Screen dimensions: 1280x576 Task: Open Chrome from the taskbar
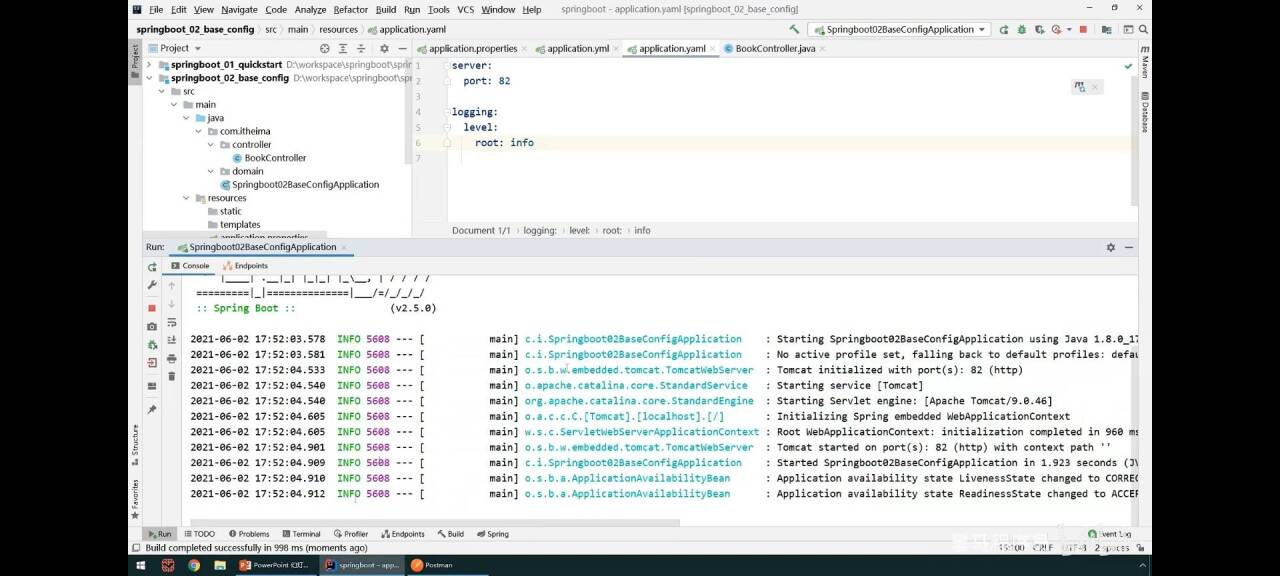pyautogui.click(x=193, y=565)
